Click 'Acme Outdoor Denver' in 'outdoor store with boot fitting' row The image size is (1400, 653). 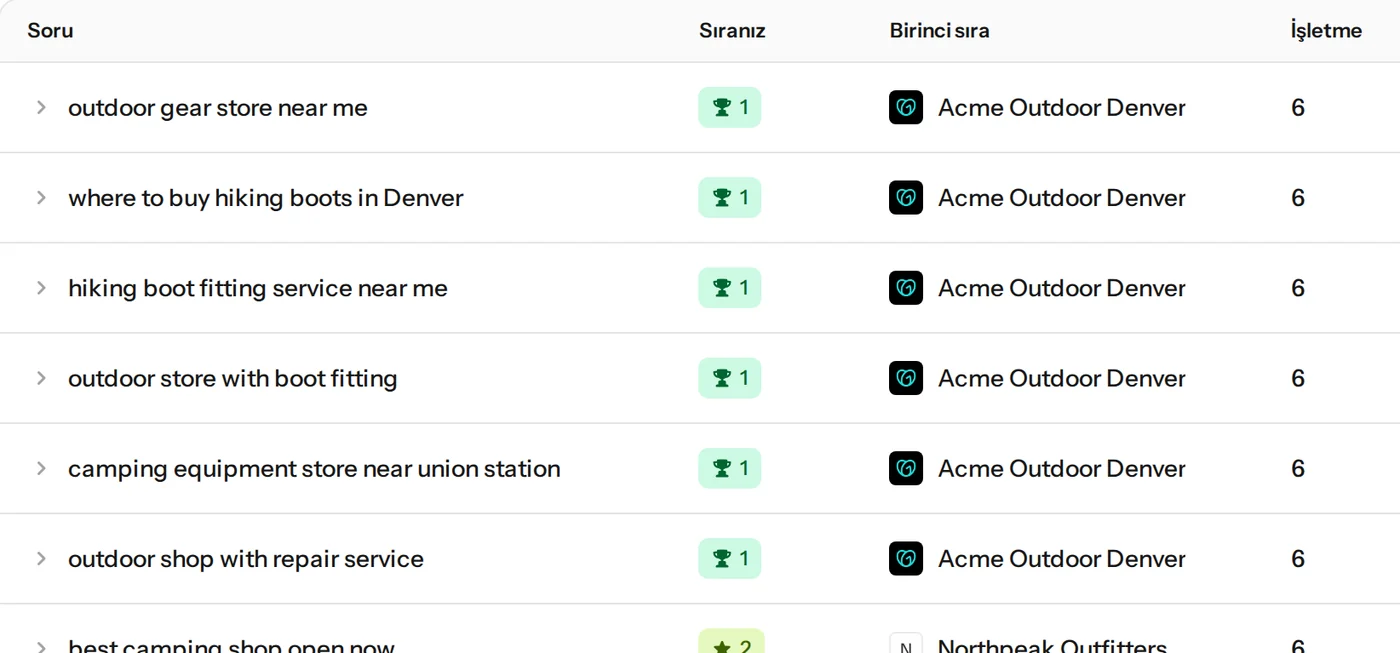pos(1062,378)
